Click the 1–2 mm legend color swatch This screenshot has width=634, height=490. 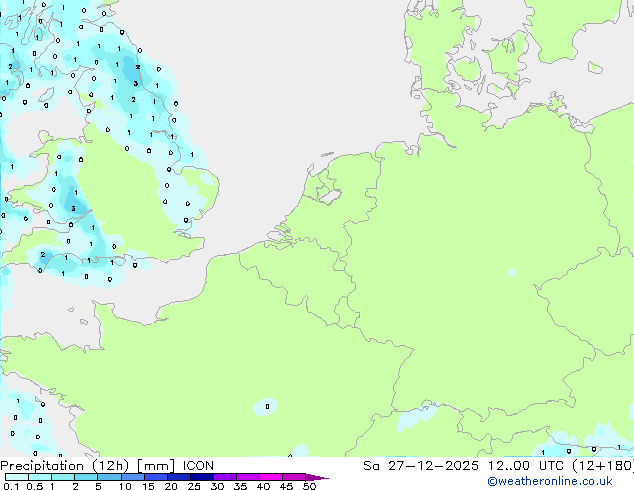(x=63, y=477)
